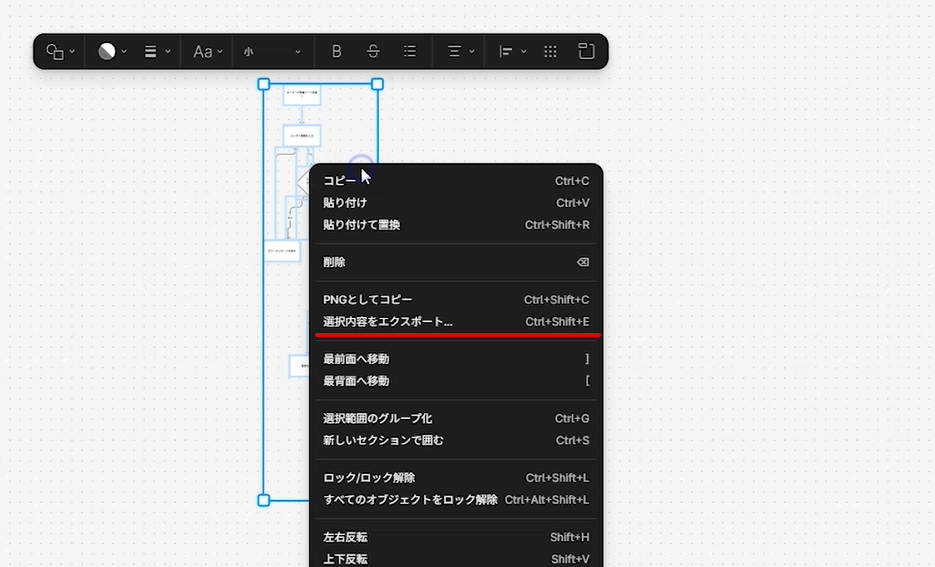Click the create section icon in toolbar
935x567 pixels.
pos(587,52)
